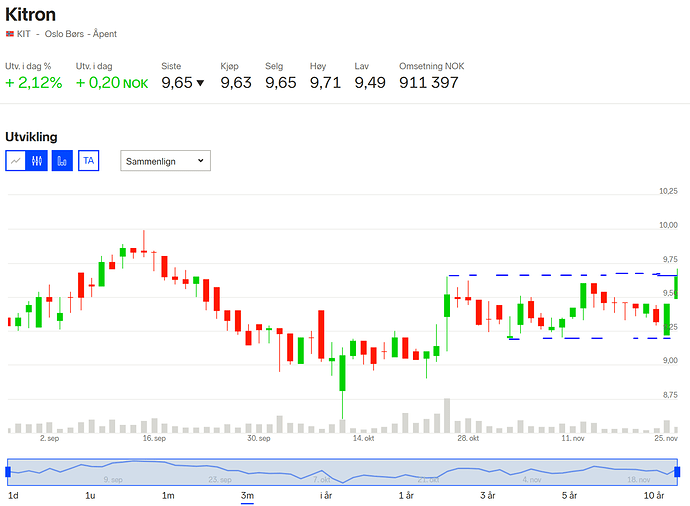Click the Høy value 9,71

(x=325, y=83)
